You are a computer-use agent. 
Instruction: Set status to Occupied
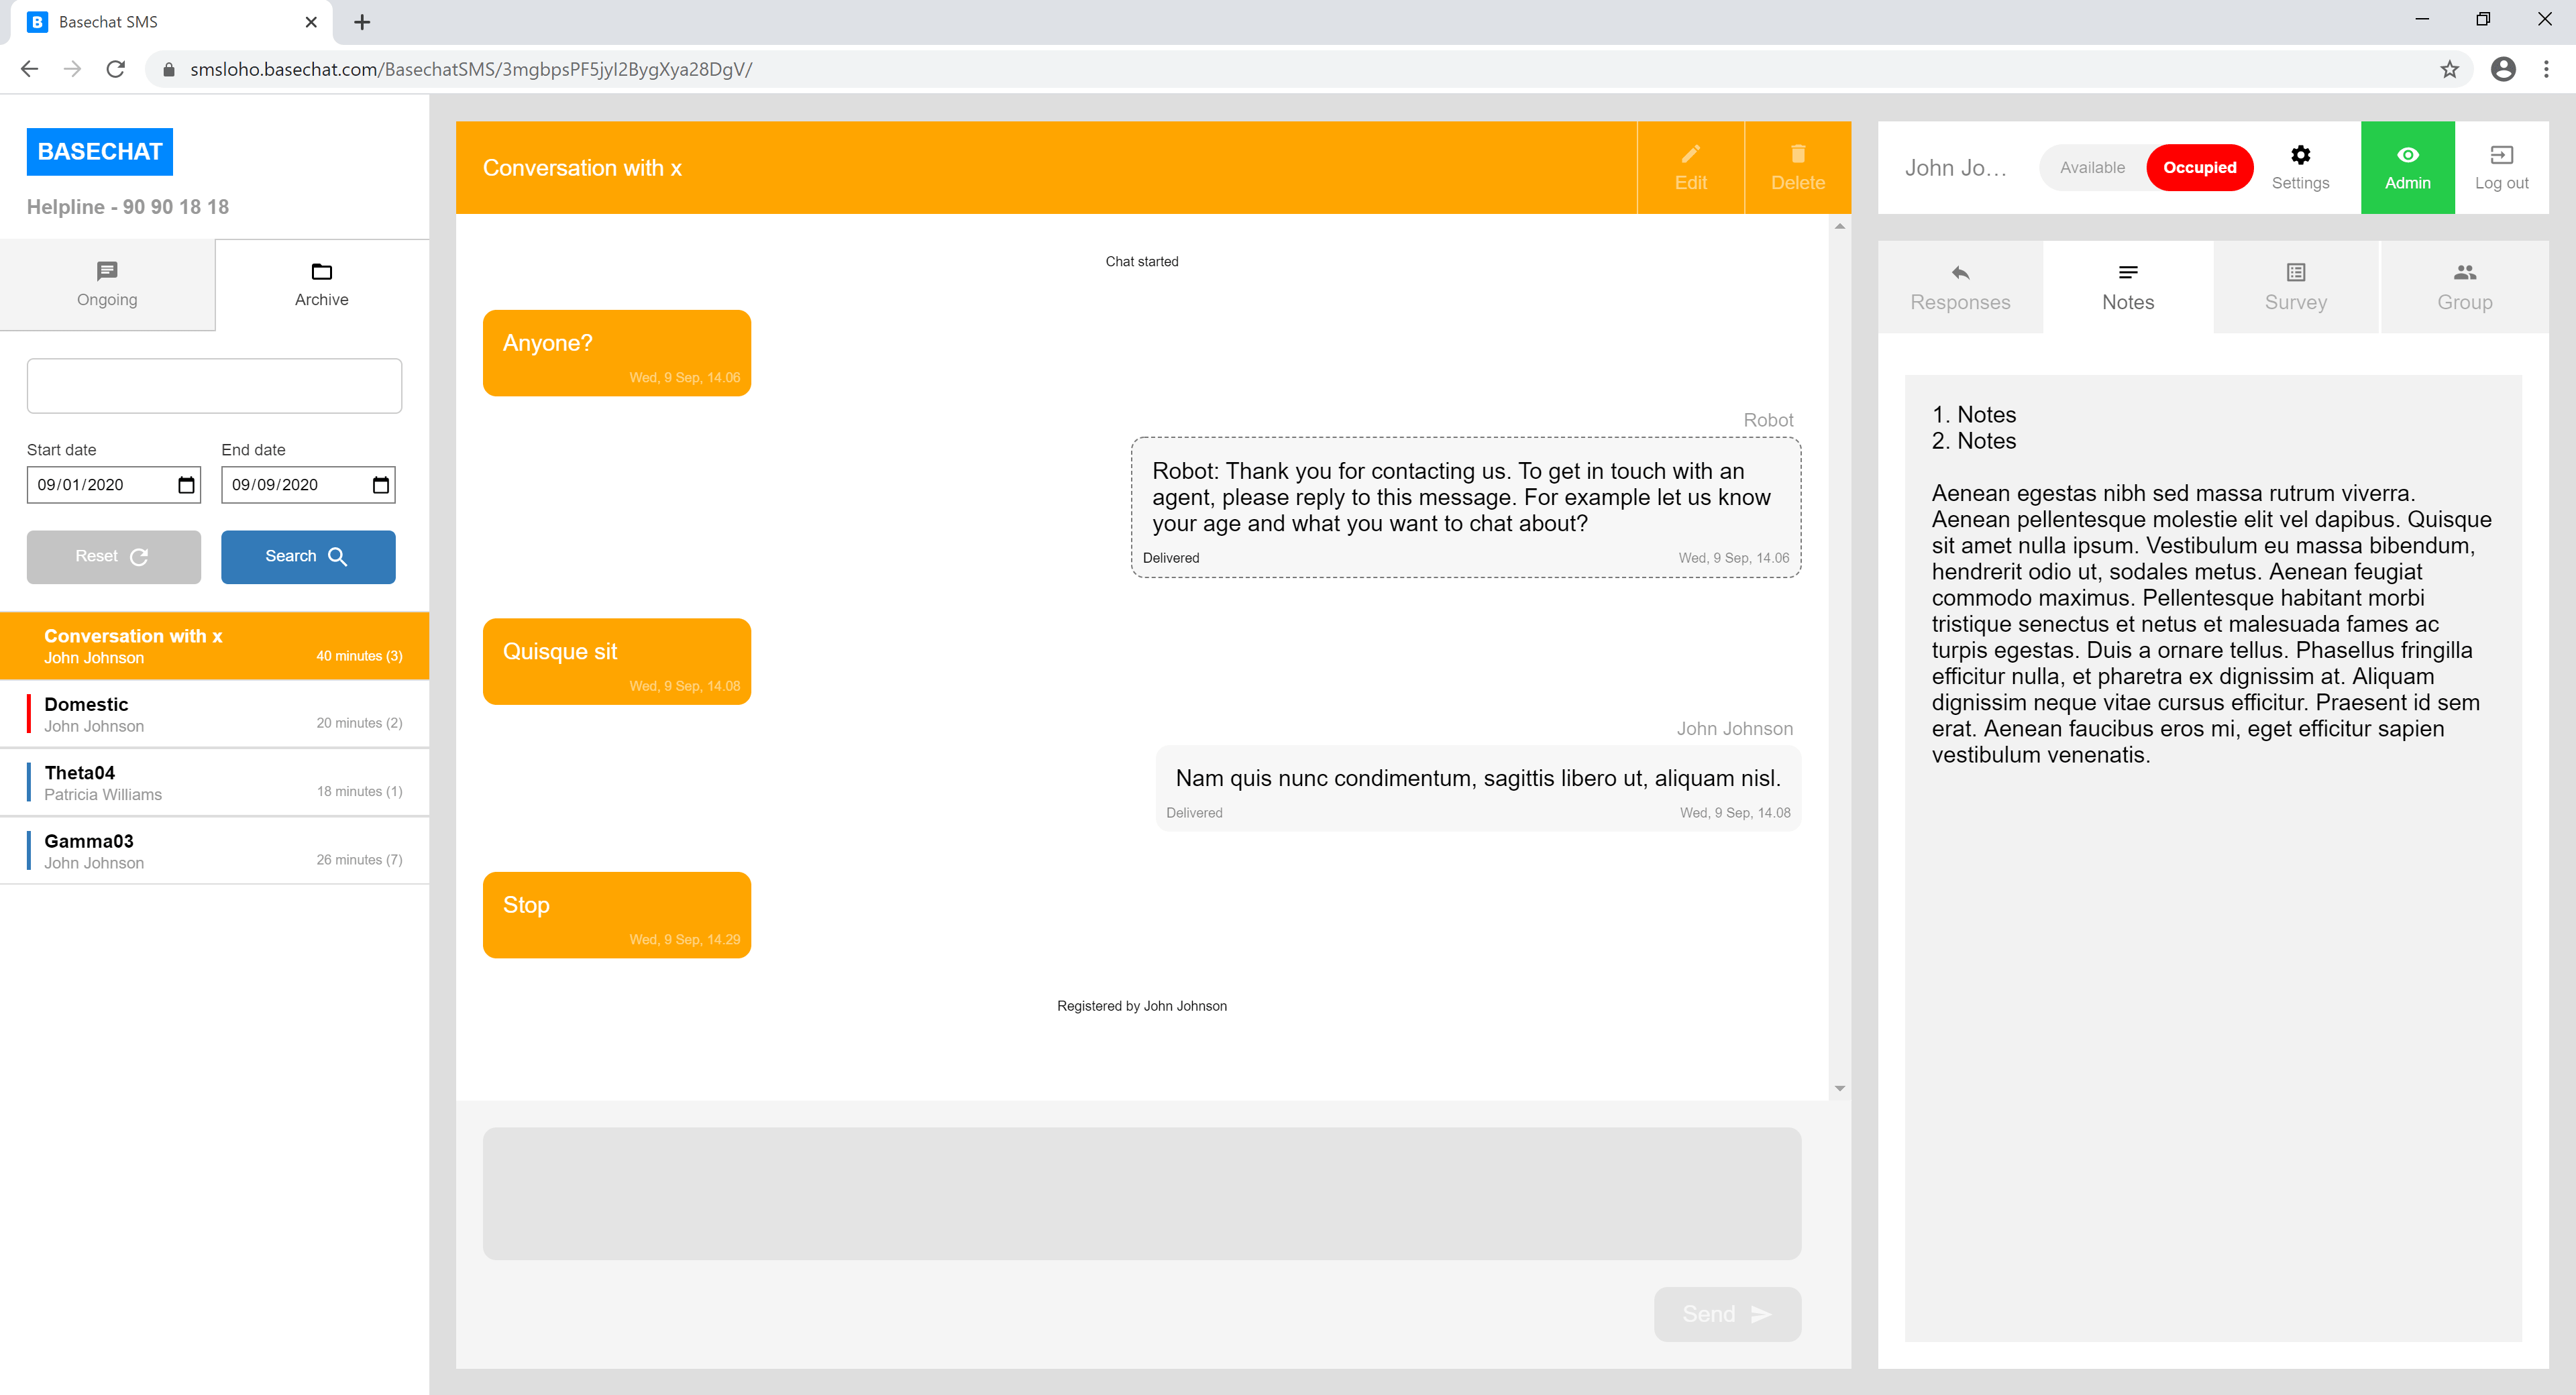2199,167
